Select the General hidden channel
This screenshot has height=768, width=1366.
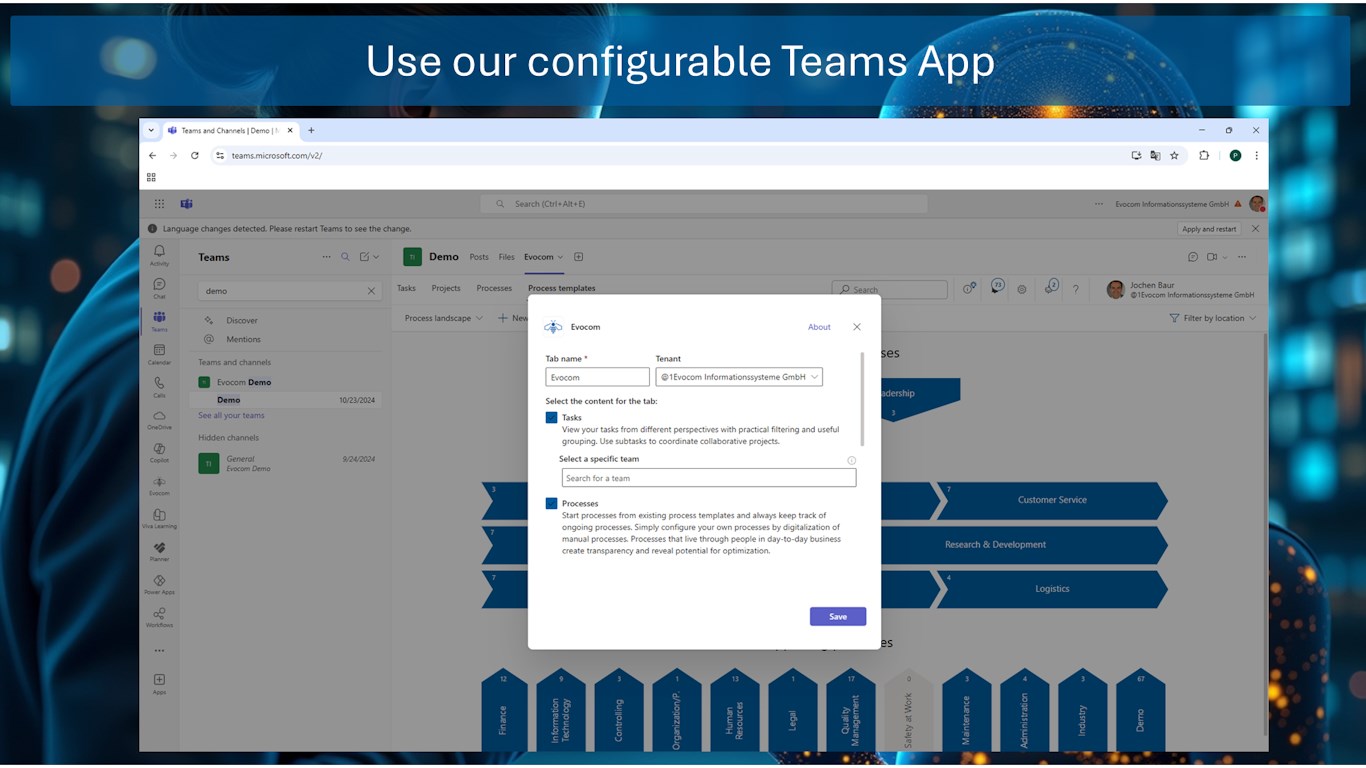point(287,463)
